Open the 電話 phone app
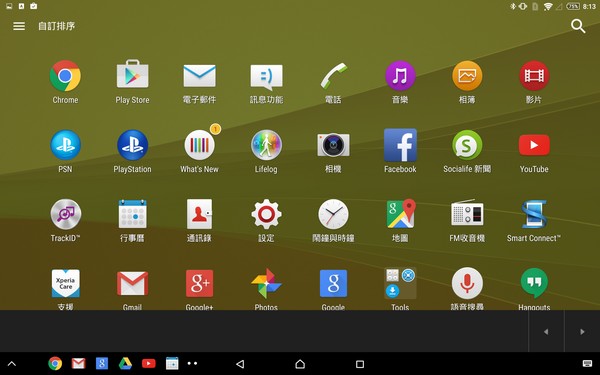This screenshot has height=375, width=600. point(333,76)
